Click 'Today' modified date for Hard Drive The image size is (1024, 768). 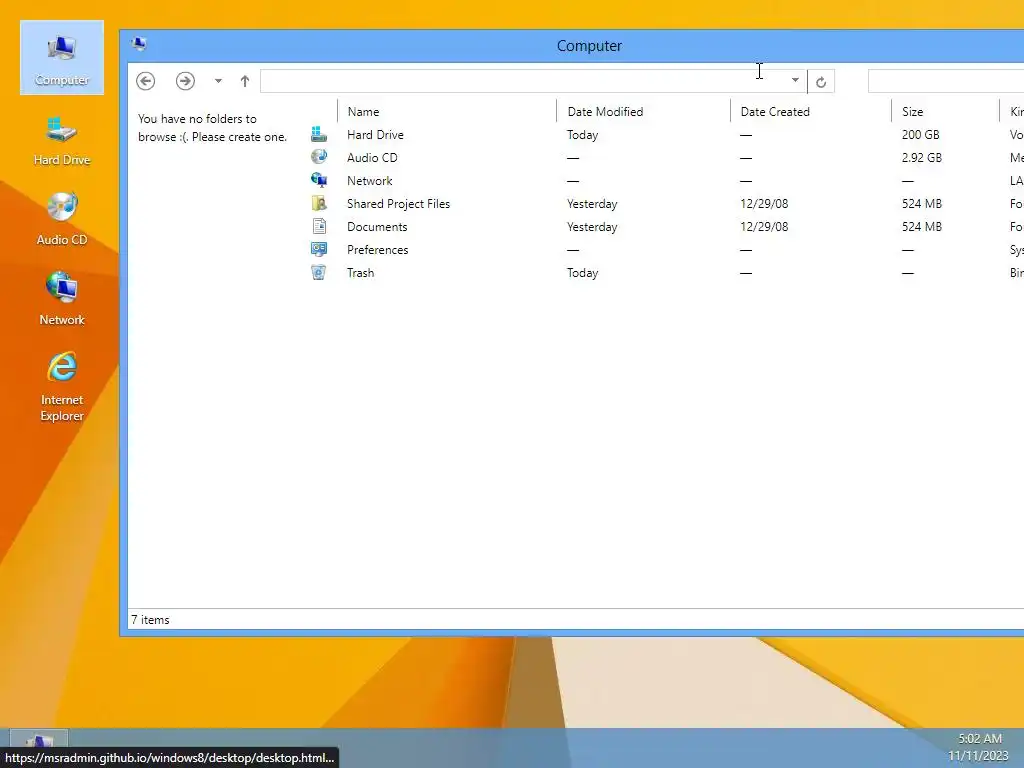[582, 135]
